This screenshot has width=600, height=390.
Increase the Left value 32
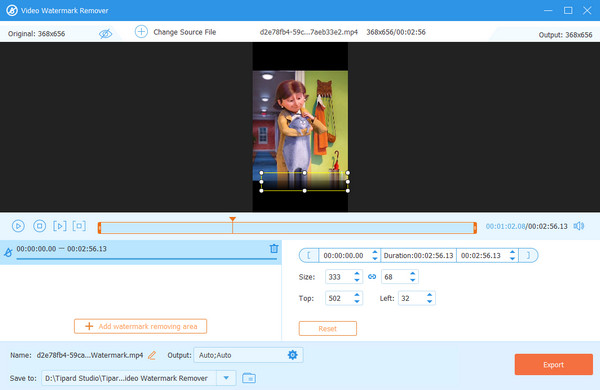(429, 295)
